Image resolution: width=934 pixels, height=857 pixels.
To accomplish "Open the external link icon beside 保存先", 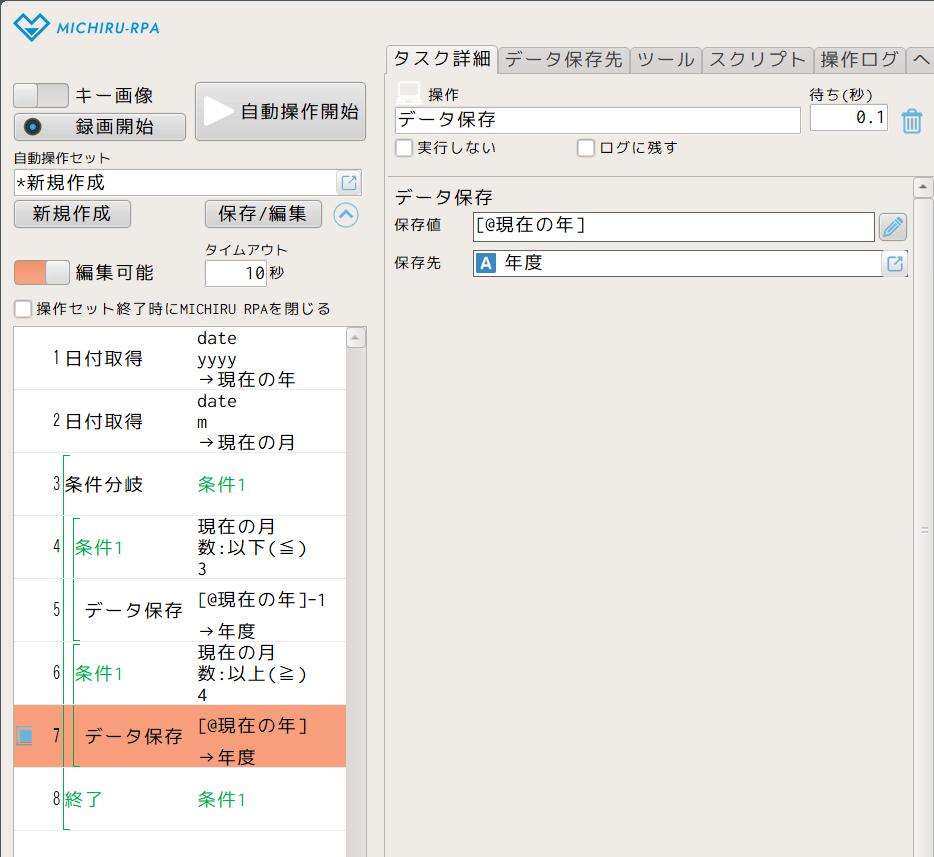I will (x=895, y=264).
